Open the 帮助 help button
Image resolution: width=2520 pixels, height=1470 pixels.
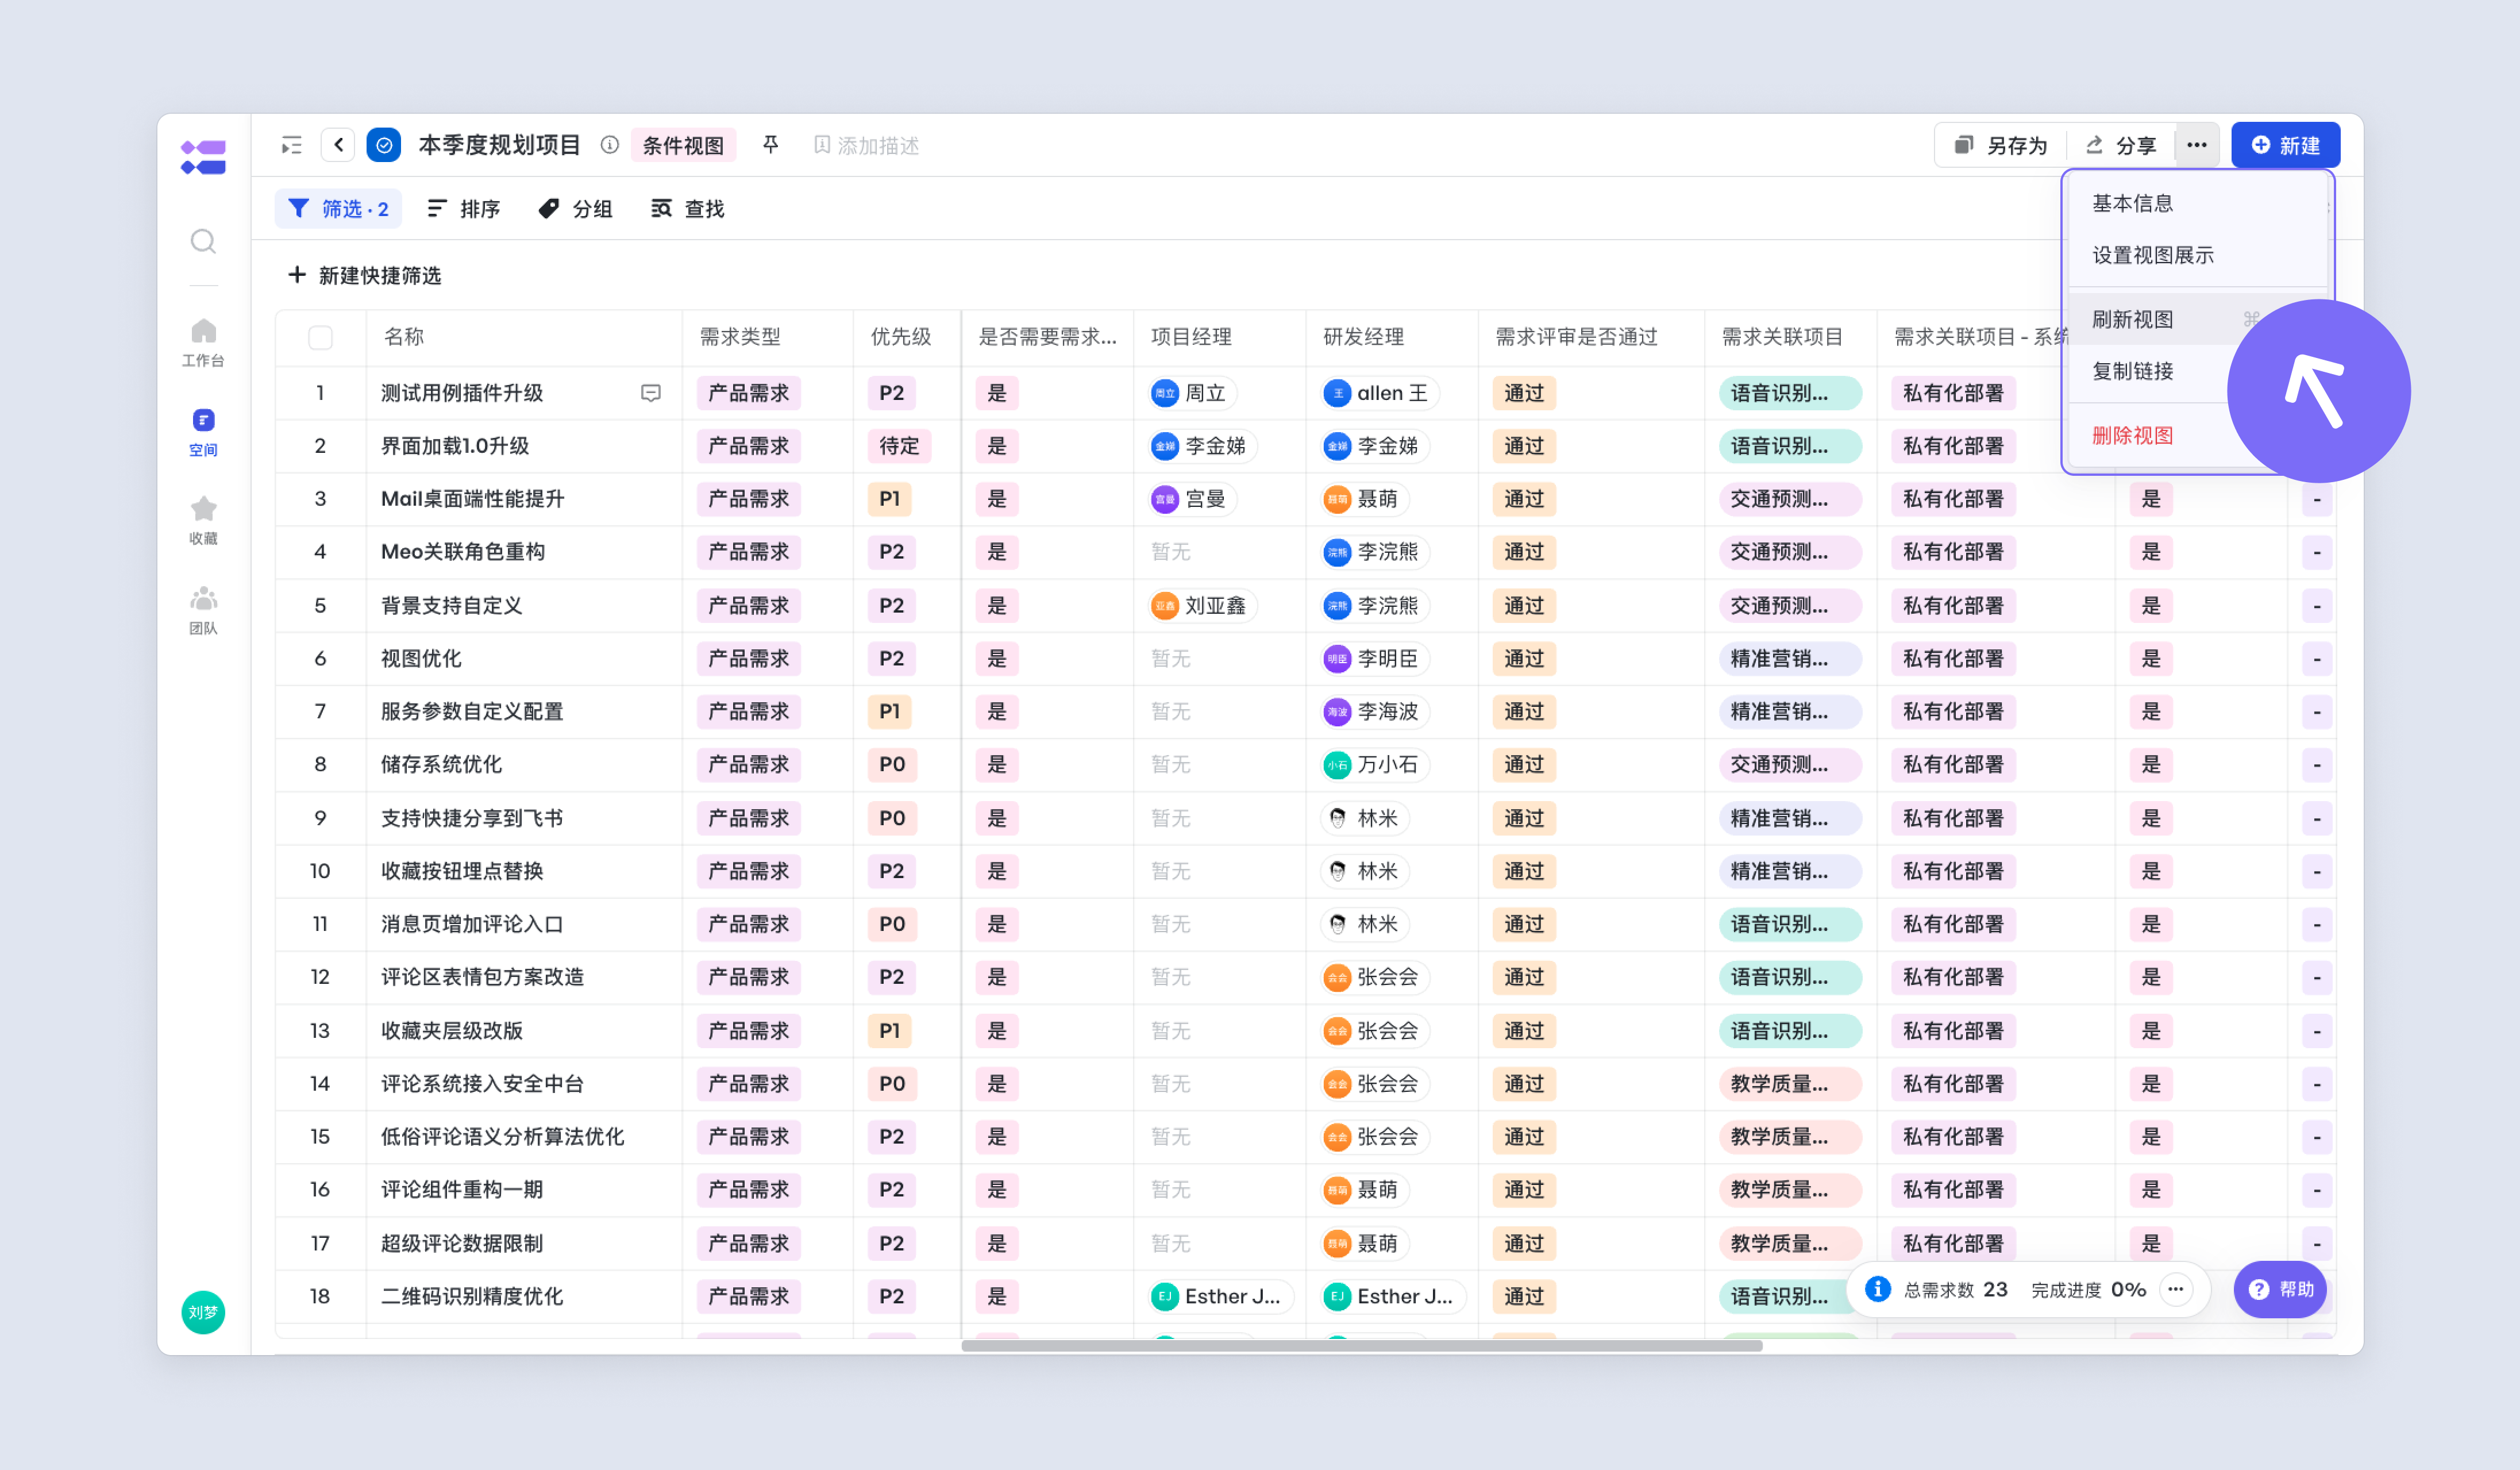coord(2281,1289)
